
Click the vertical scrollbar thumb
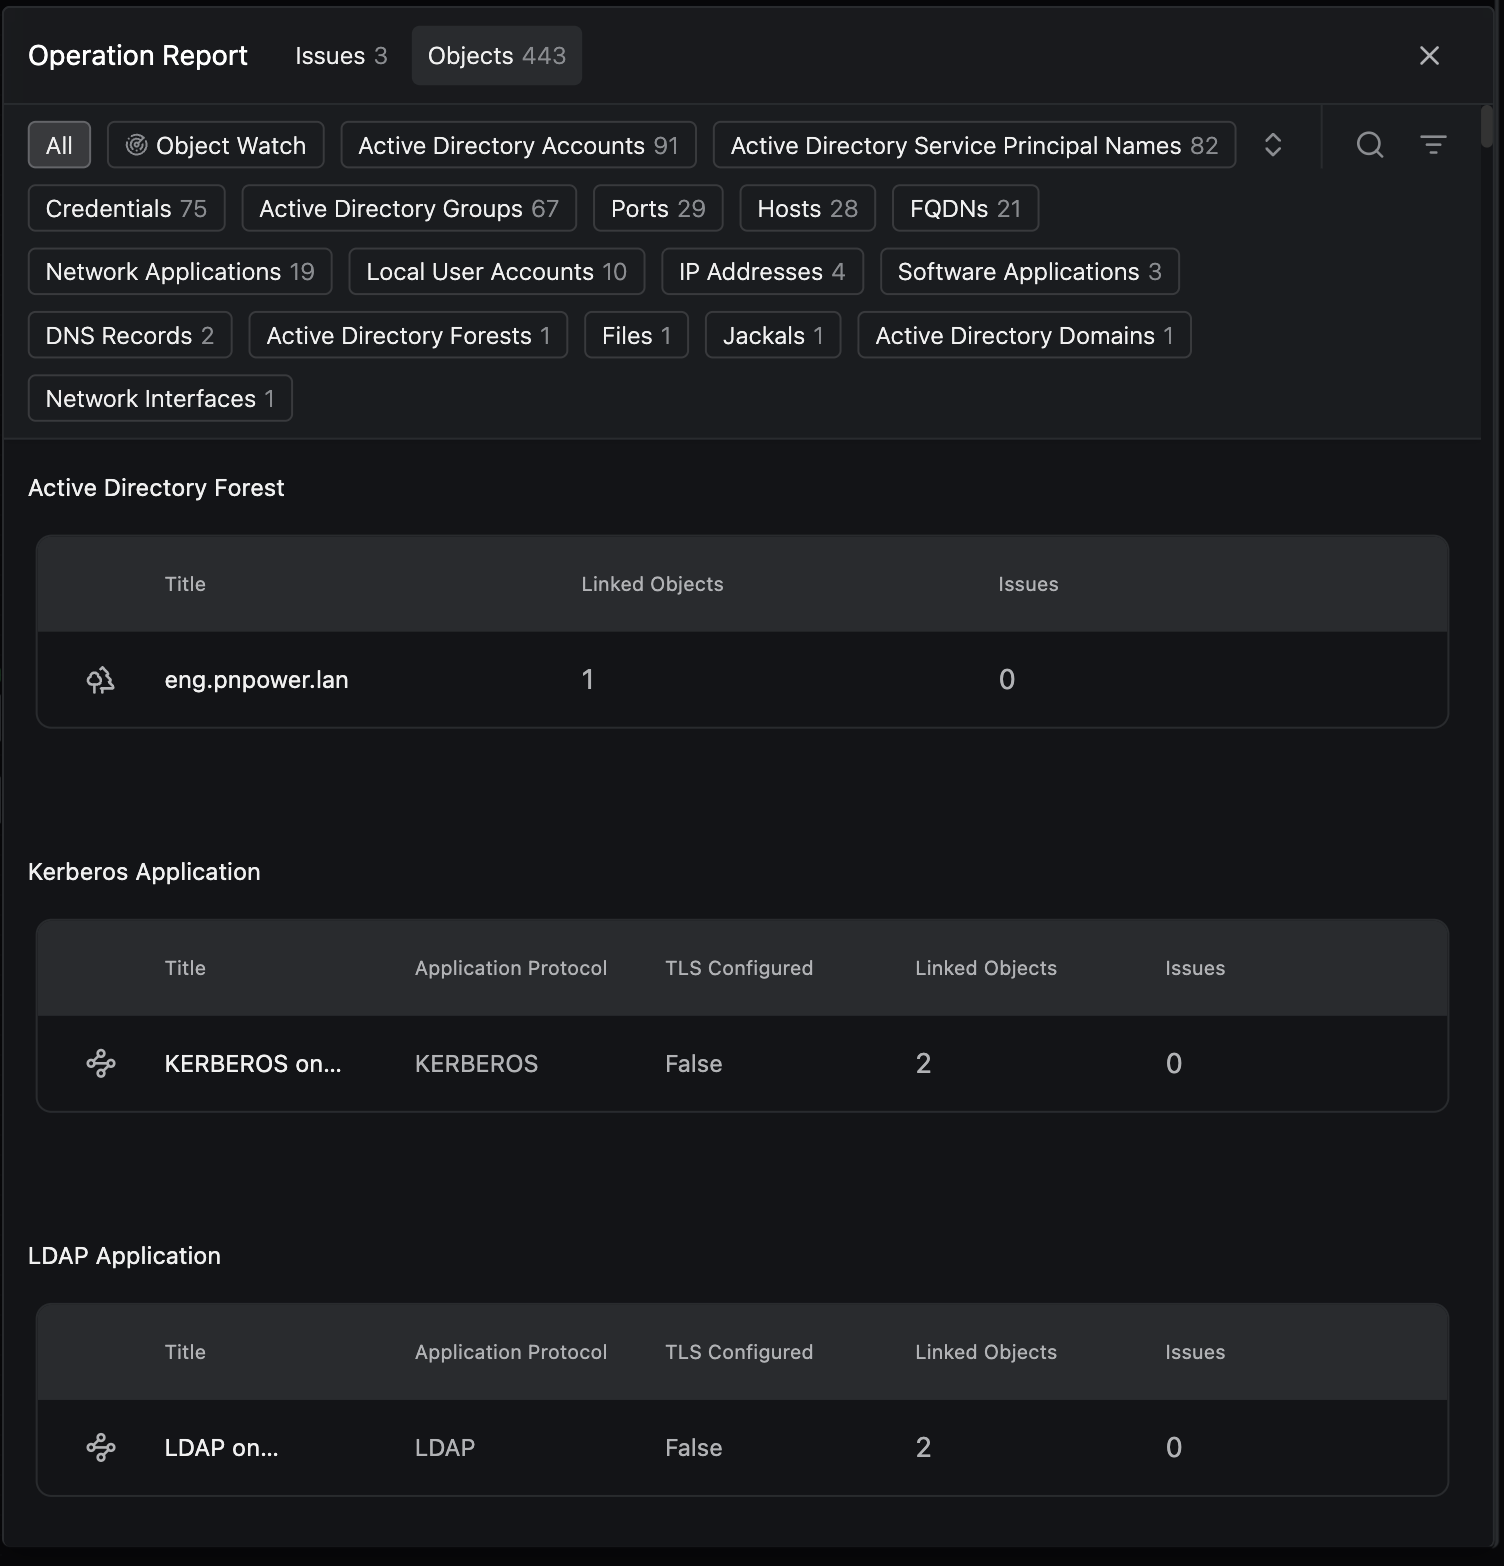pyautogui.click(x=1487, y=128)
